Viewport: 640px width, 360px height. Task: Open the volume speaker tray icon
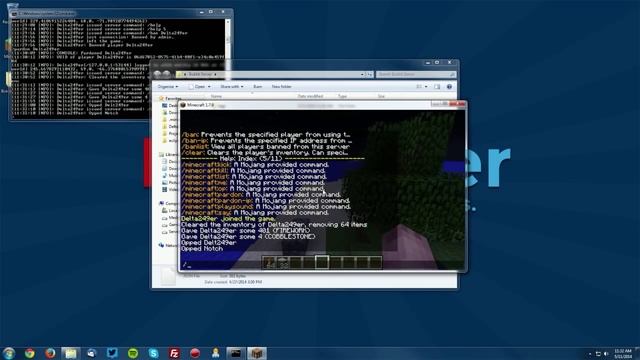pyautogui.click(x=606, y=353)
